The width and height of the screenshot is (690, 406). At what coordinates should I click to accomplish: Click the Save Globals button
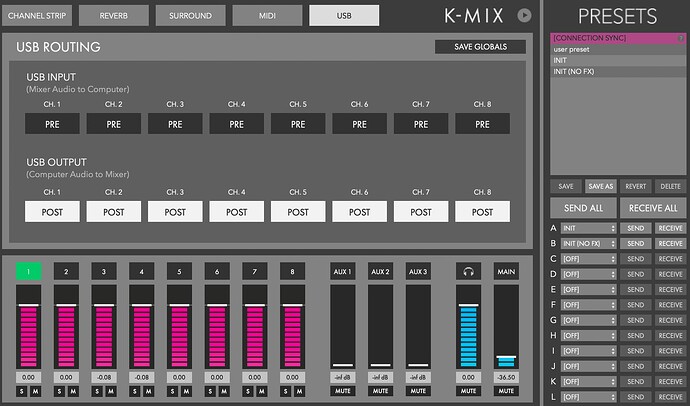481,47
